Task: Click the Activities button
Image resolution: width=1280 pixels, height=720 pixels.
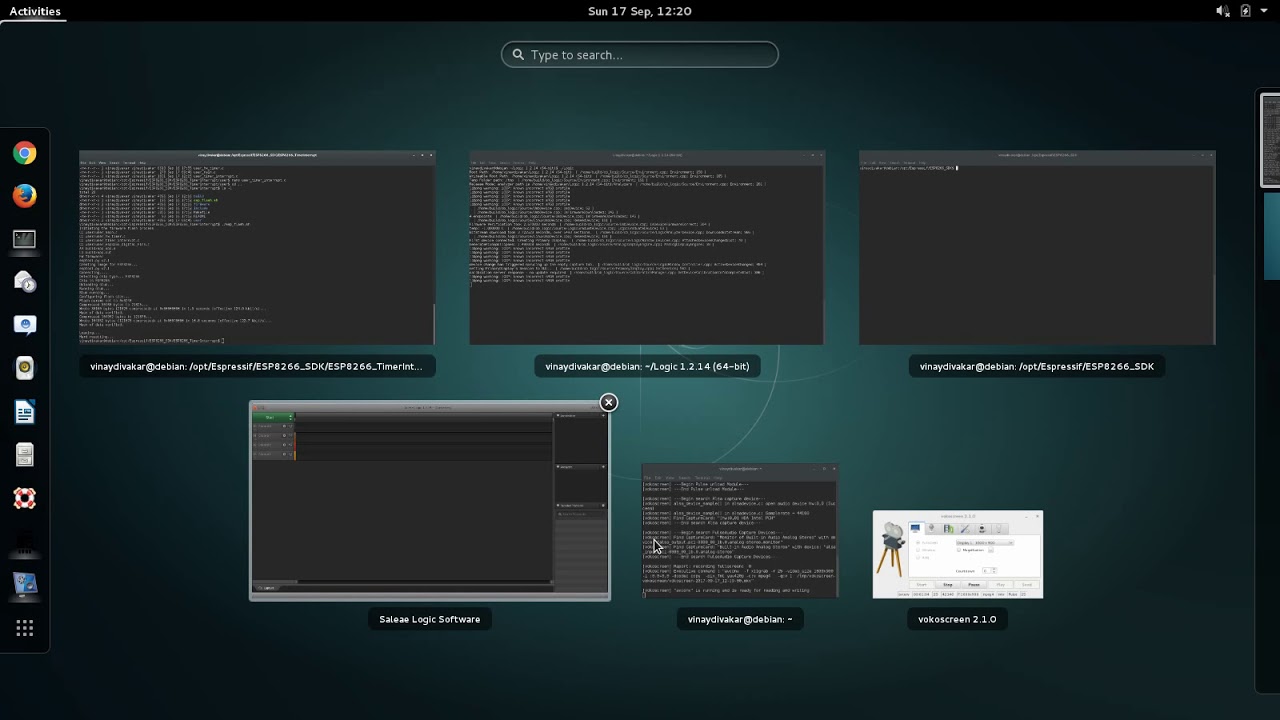Action: (x=35, y=11)
